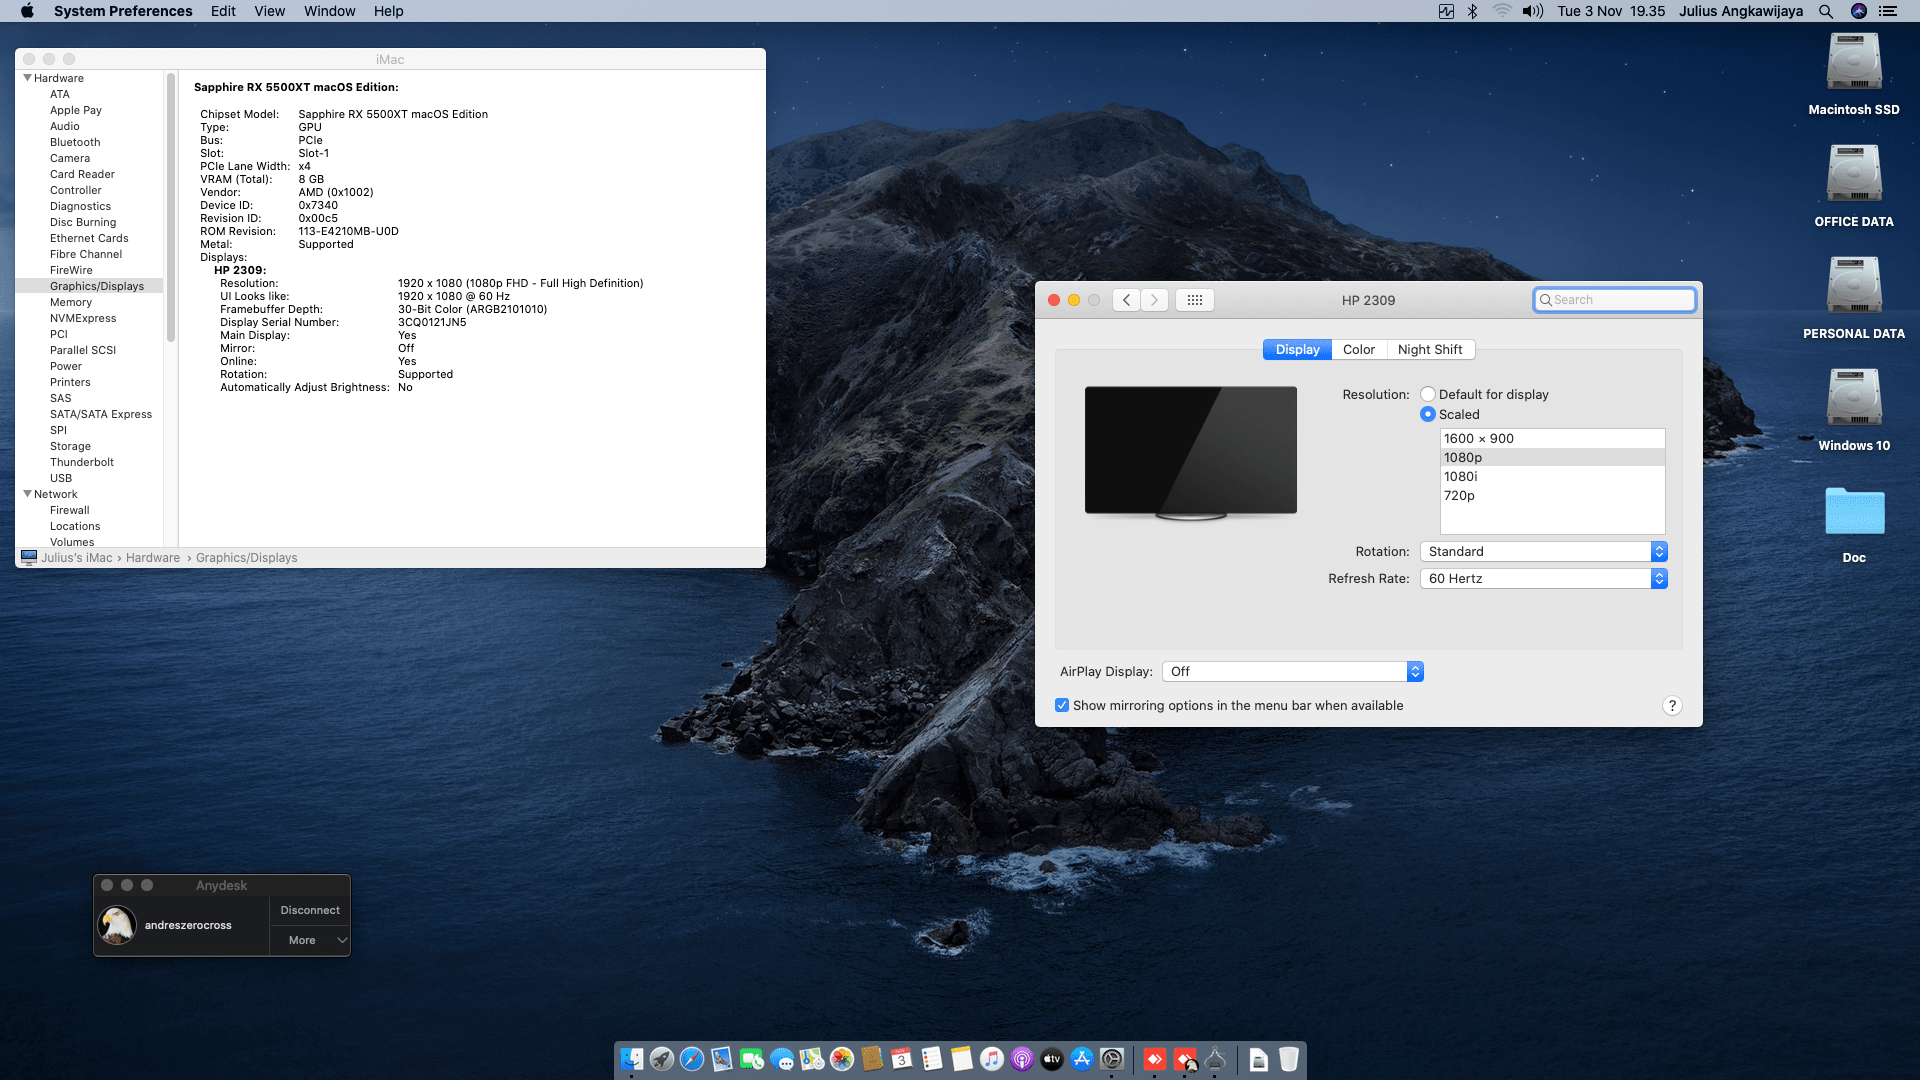Screen dimensions: 1920x1080
Task: Select Thunderbolt in hardware sidebar
Action: [x=82, y=462]
